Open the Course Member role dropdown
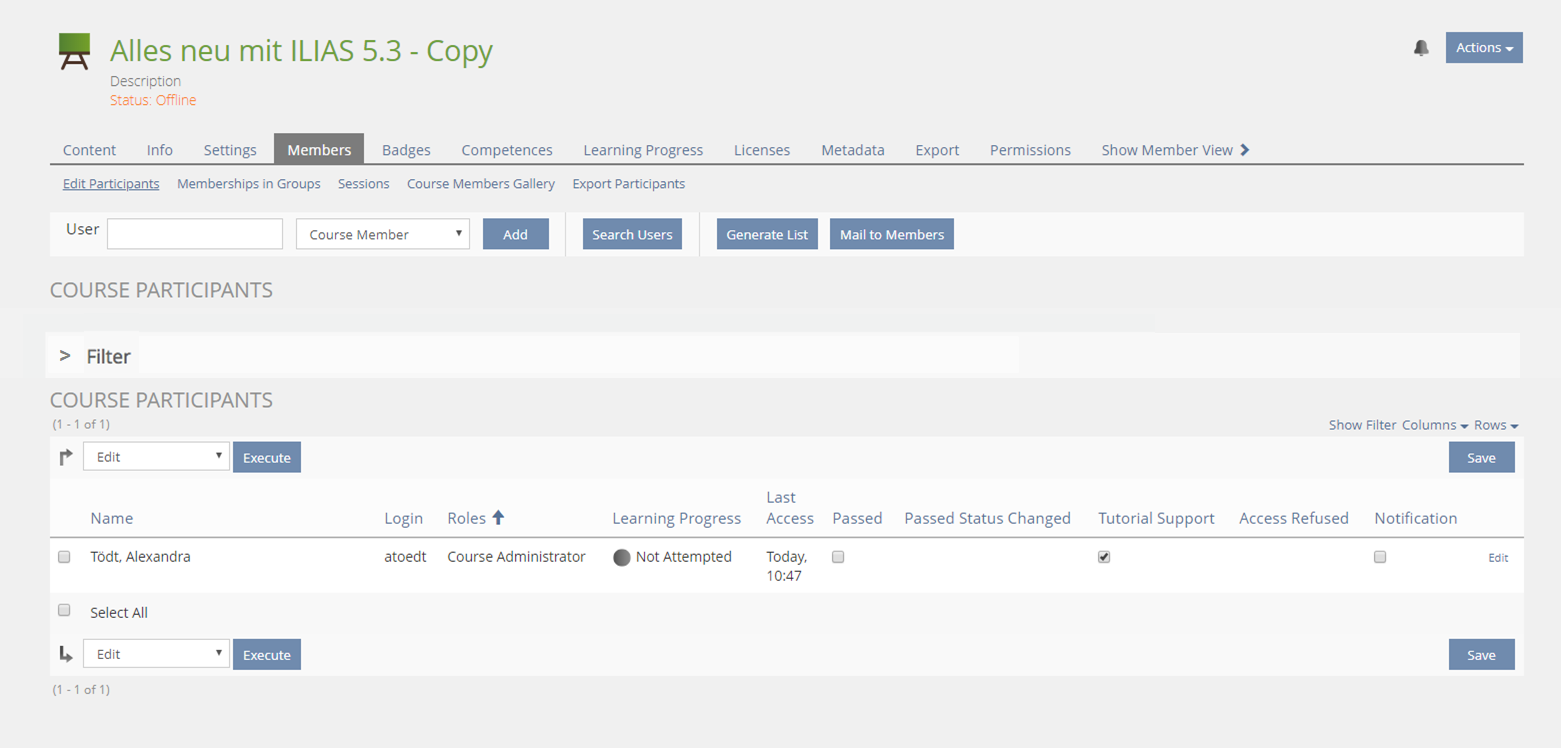This screenshot has width=1561, height=748. (x=382, y=234)
